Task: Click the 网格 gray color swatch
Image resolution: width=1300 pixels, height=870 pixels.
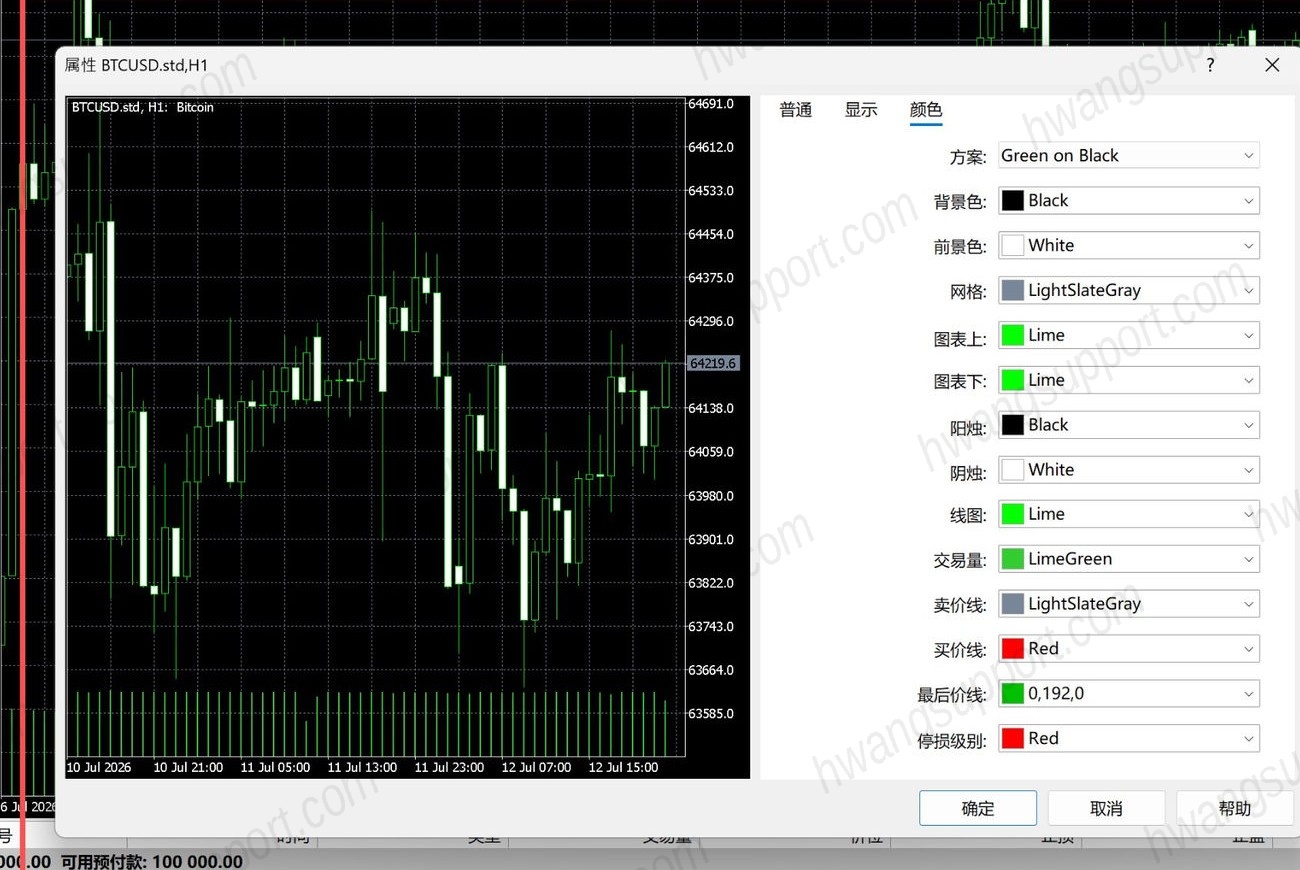Action: [1013, 290]
